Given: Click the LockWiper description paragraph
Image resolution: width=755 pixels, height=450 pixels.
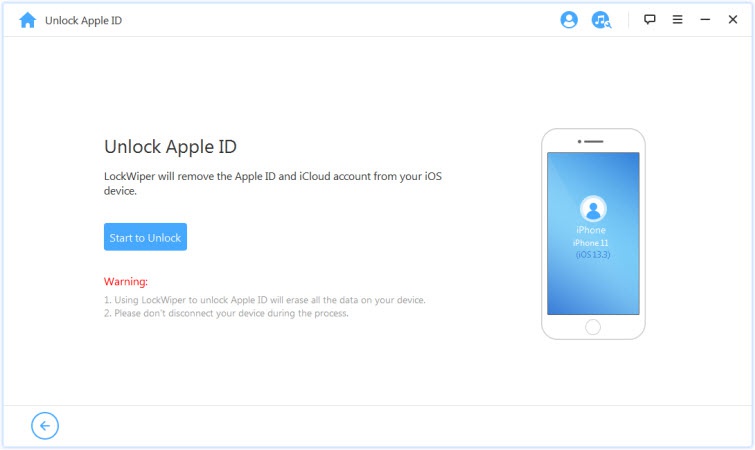Looking at the screenshot, I should coord(273,183).
